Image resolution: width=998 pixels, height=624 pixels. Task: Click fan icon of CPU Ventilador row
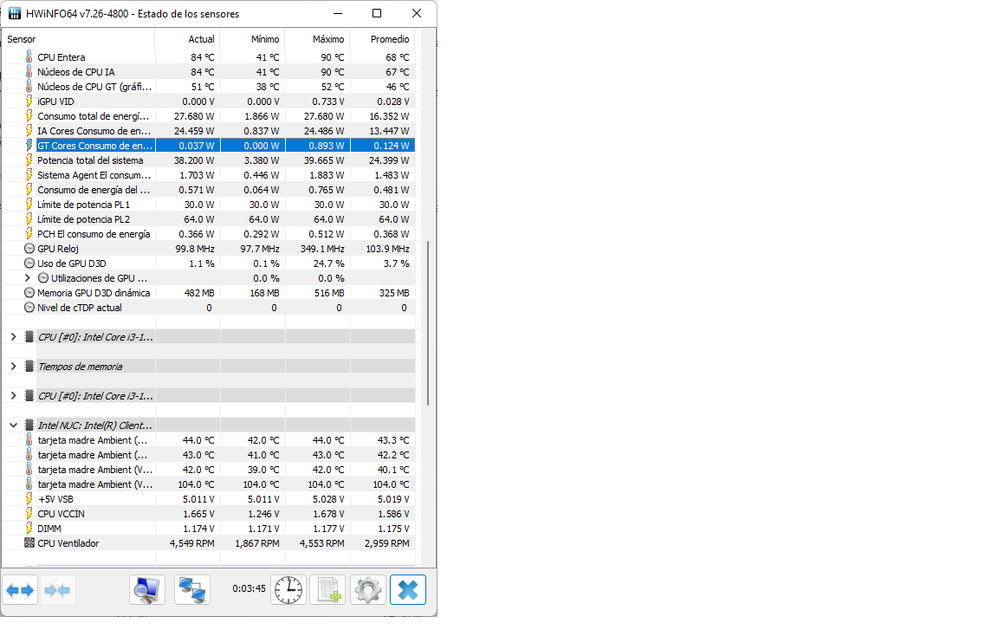coord(29,542)
